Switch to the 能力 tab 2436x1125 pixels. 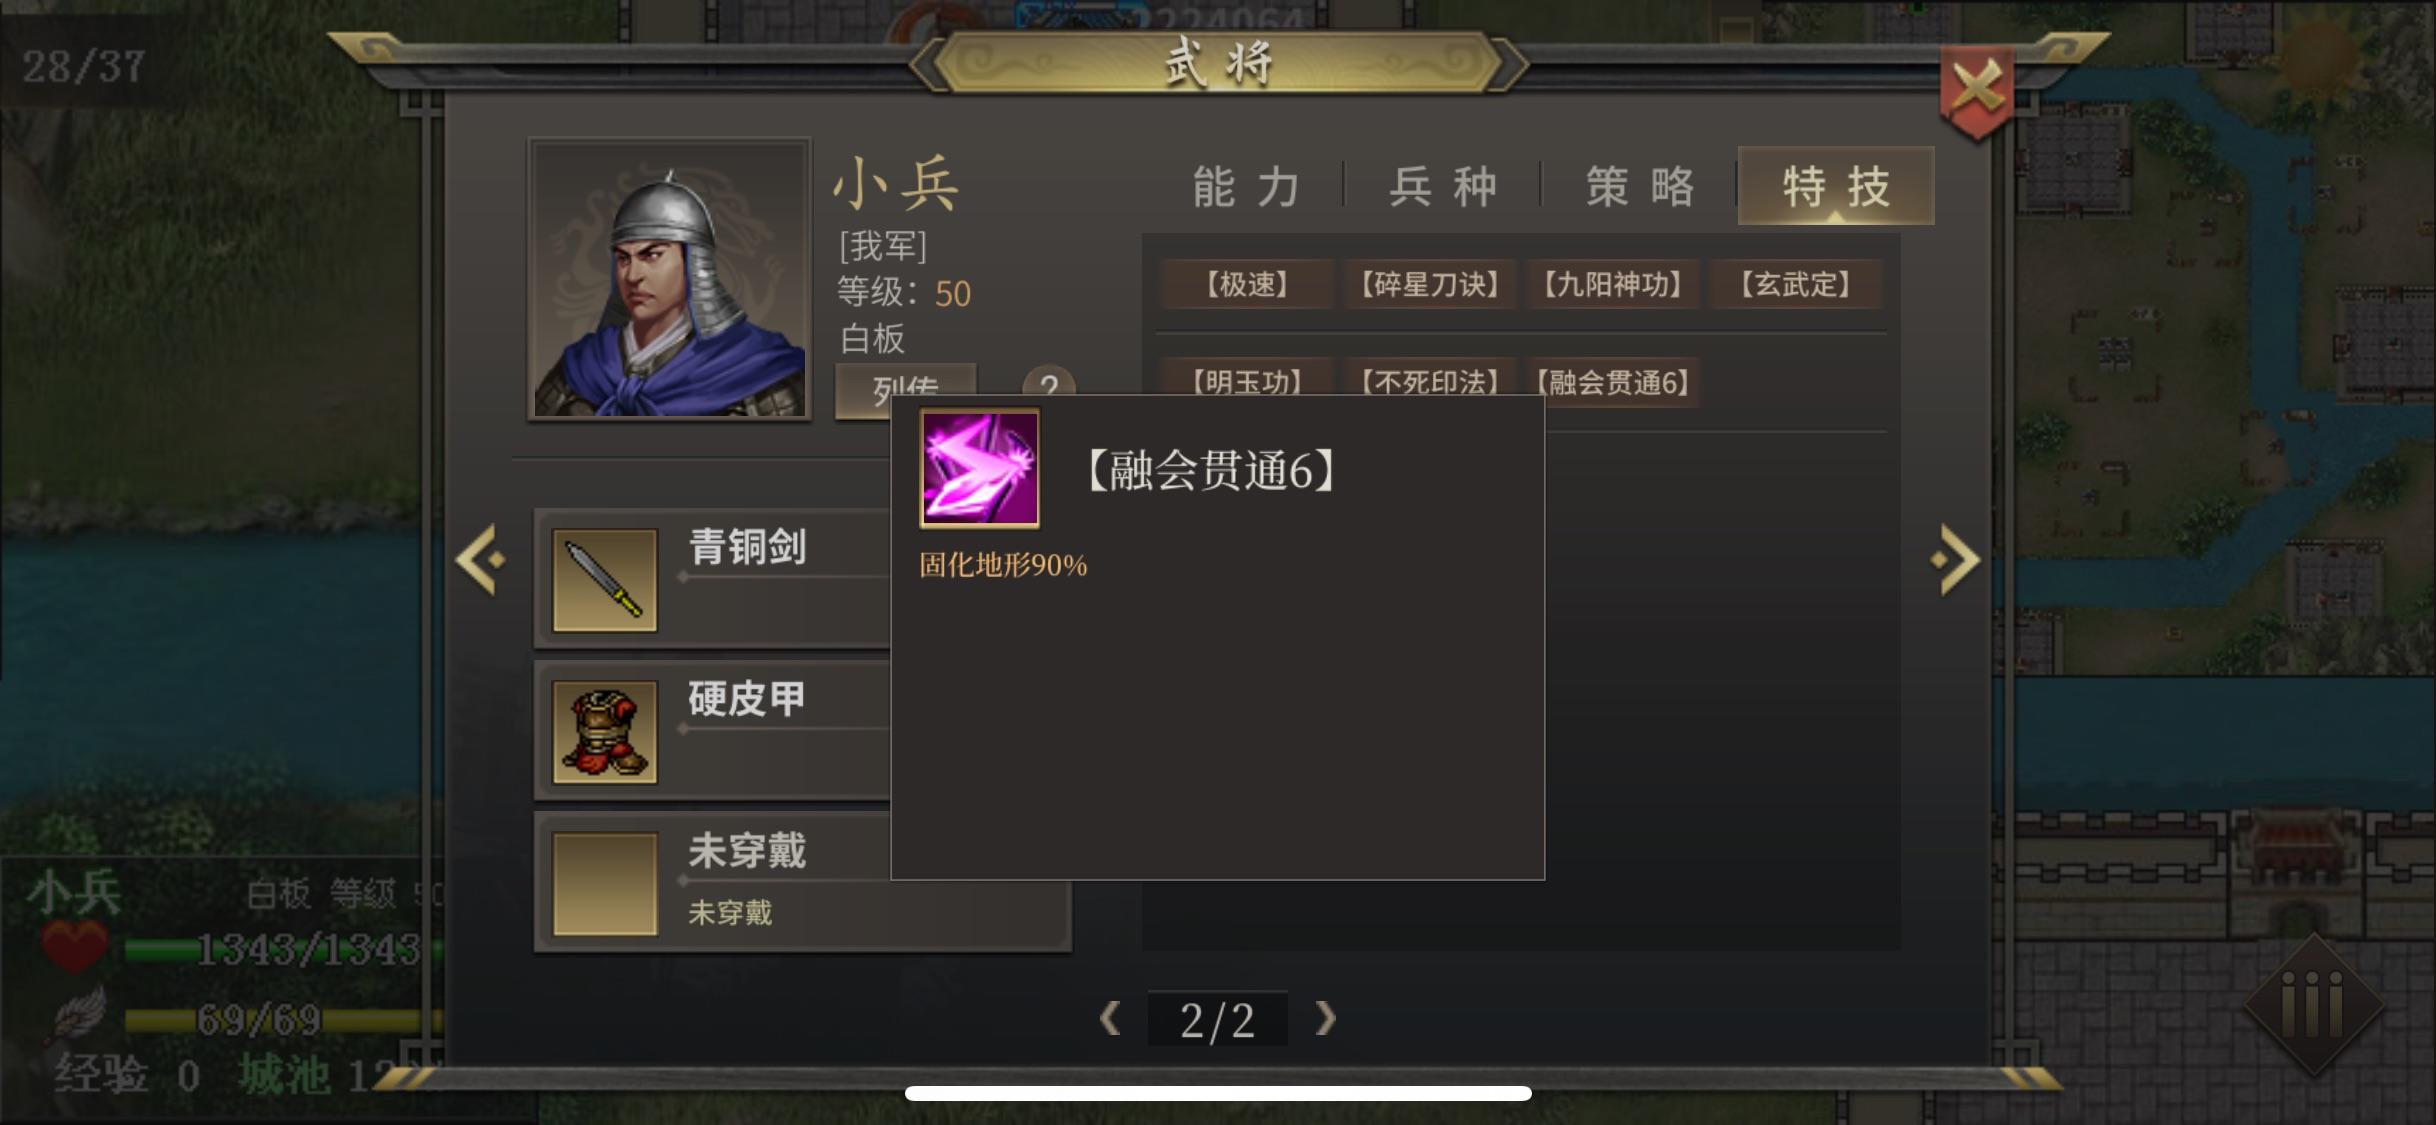coord(1247,187)
